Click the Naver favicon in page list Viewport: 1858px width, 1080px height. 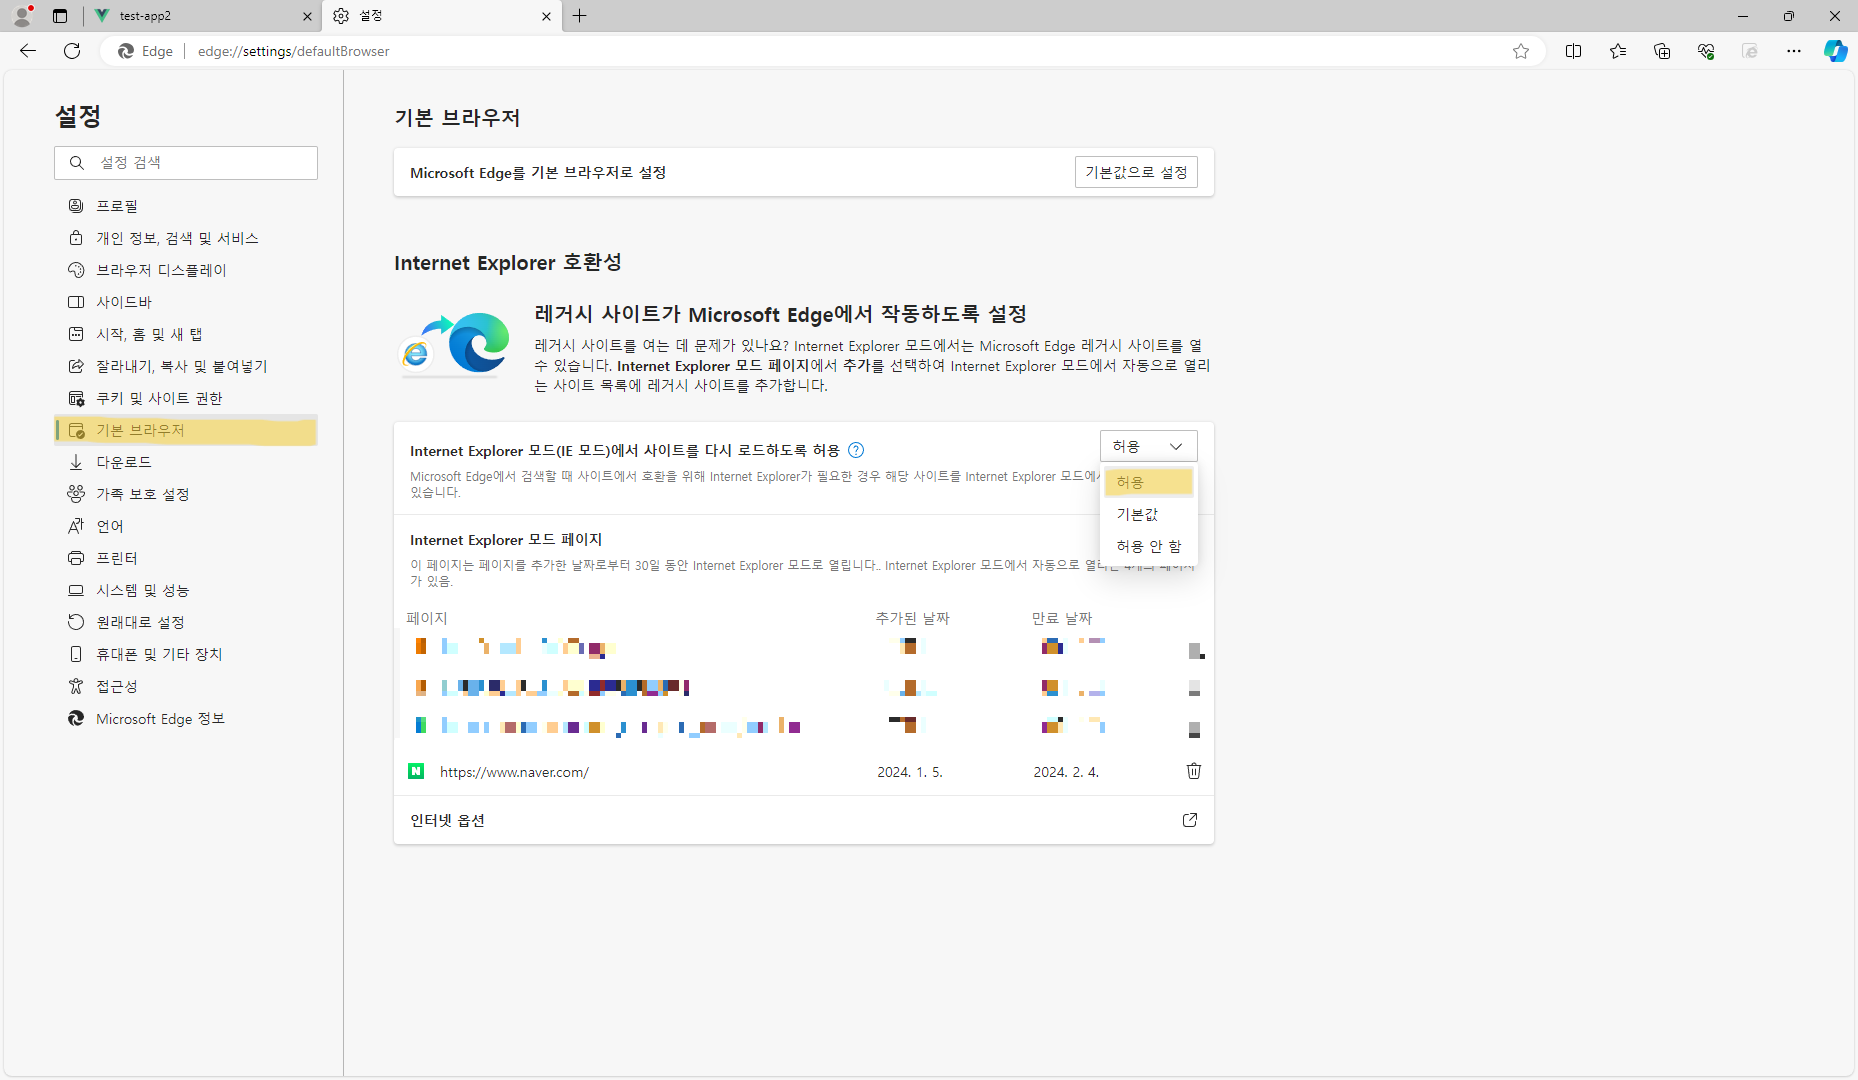[416, 771]
